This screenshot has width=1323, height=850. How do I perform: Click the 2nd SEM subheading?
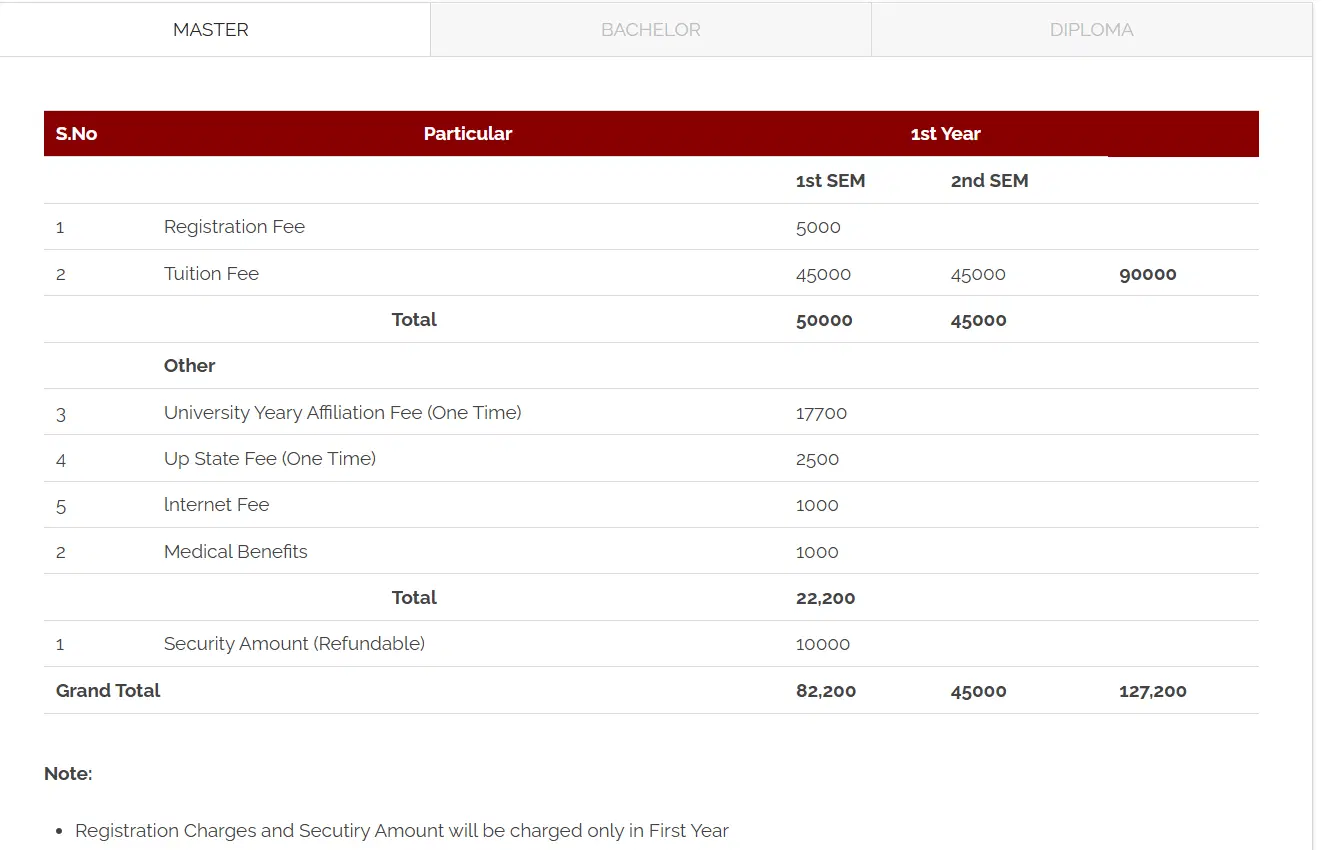tap(989, 181)
